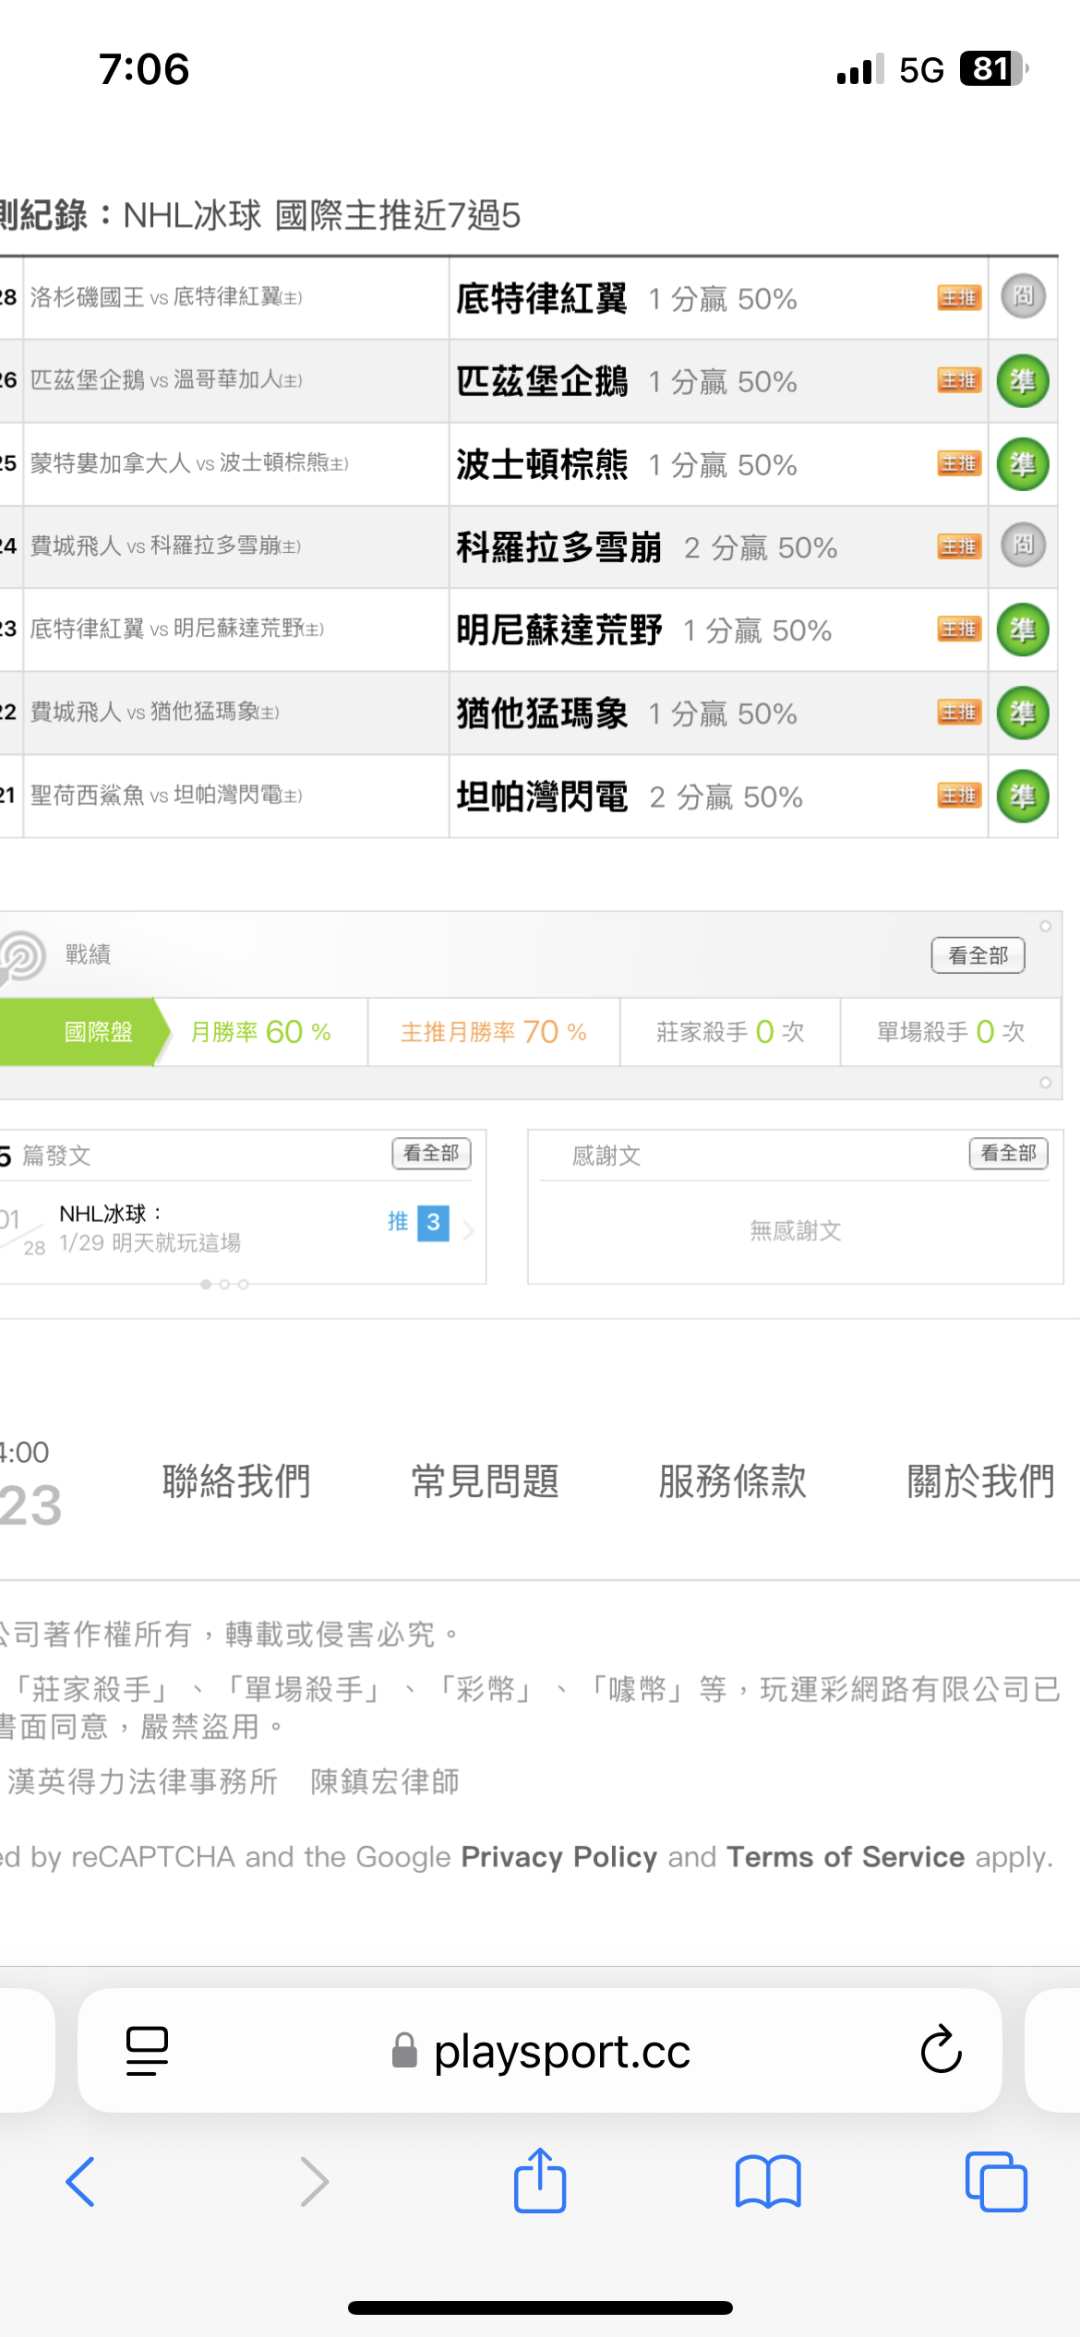Tap gray badge on 底特律紅翼 row
The width and height of the screenshot is (1080, 2337).
(1022, 297)
